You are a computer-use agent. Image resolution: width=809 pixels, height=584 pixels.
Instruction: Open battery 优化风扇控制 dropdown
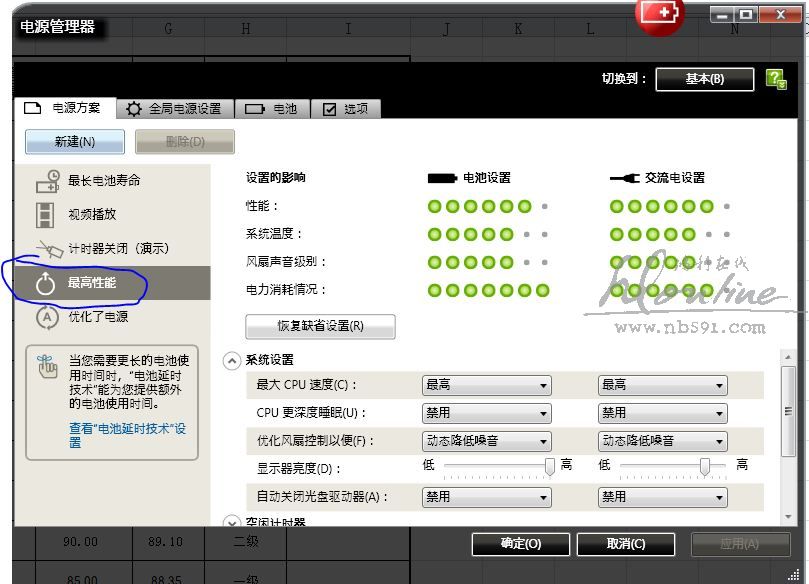tap(486, 440)
